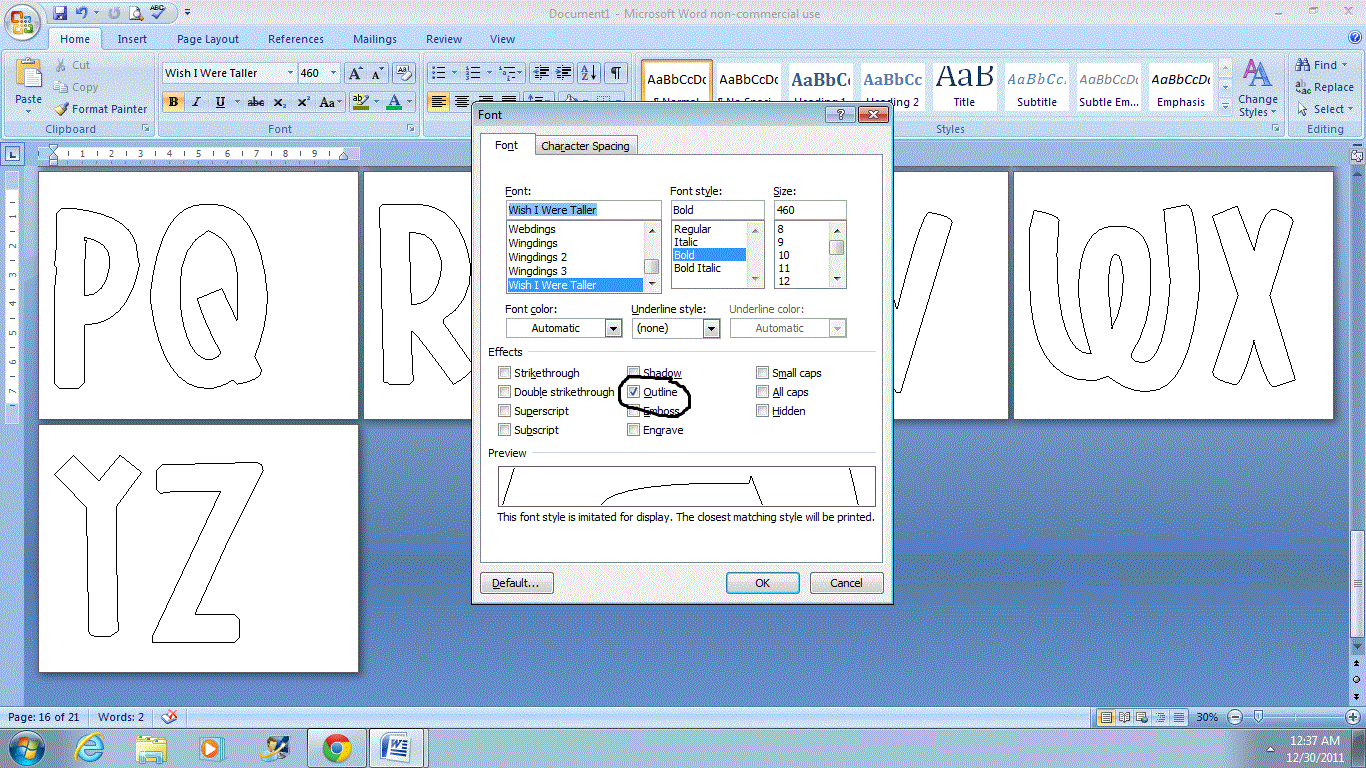Save the document from the quick access toolbar
This screenshot has height=768, width=1366.
(x=60, y=13)
